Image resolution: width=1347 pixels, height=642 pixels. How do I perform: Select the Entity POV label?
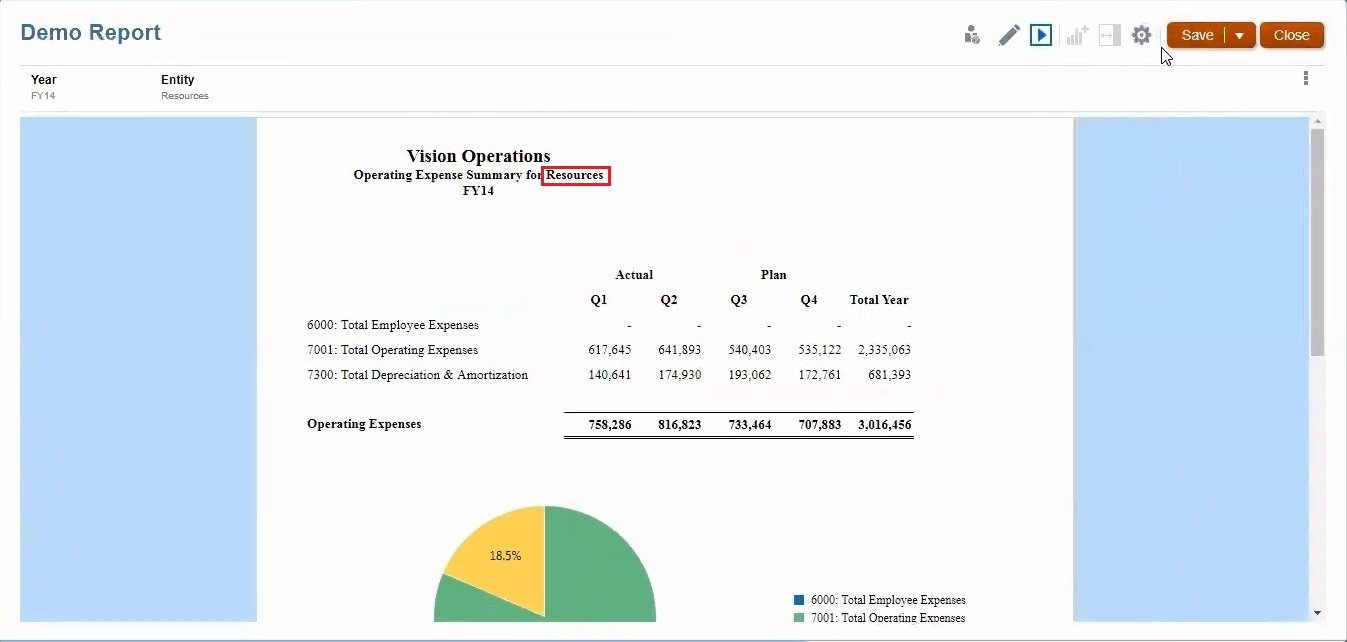click(x=177, y=80)
